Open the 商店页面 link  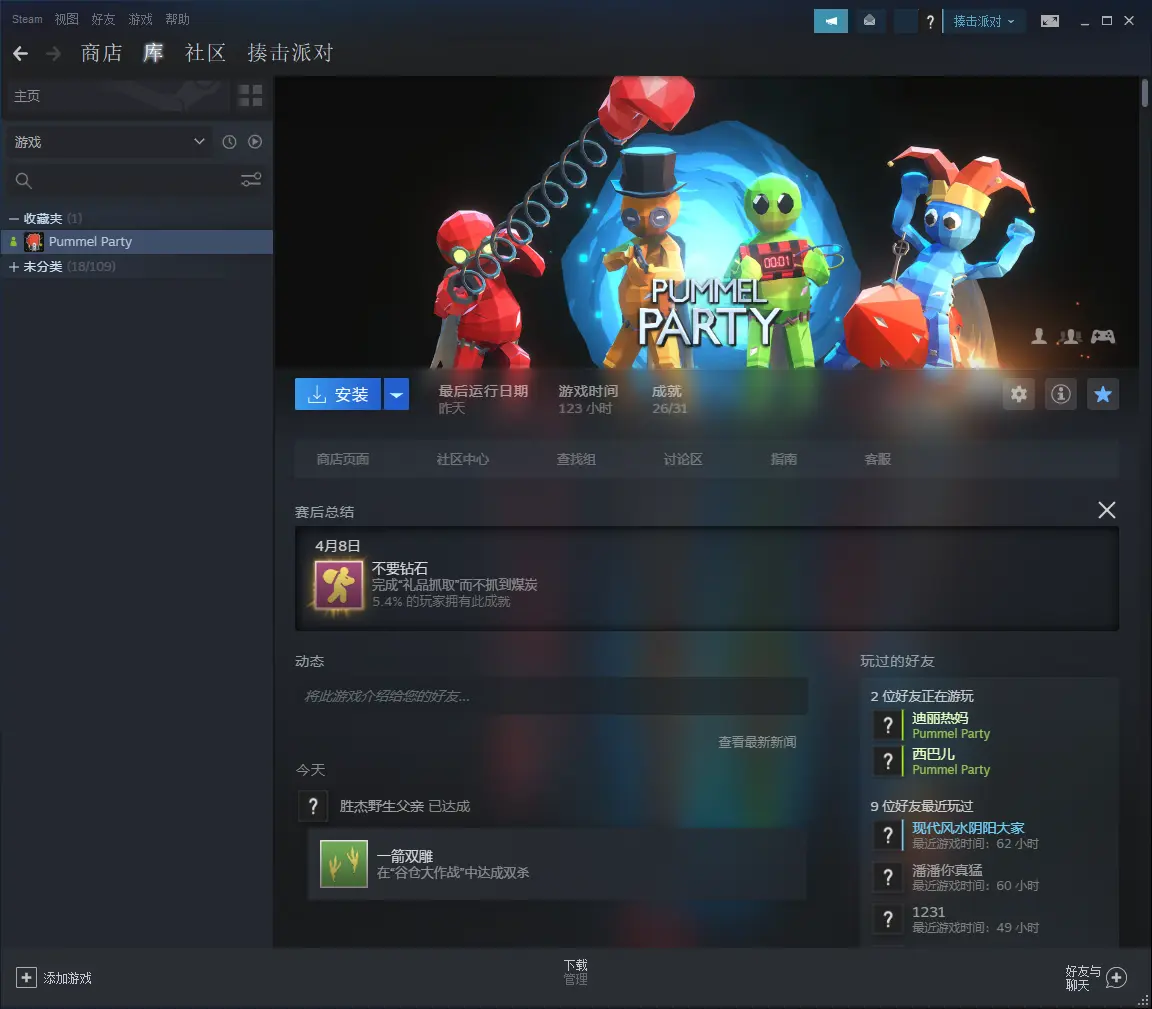click(x=342, y=459)
